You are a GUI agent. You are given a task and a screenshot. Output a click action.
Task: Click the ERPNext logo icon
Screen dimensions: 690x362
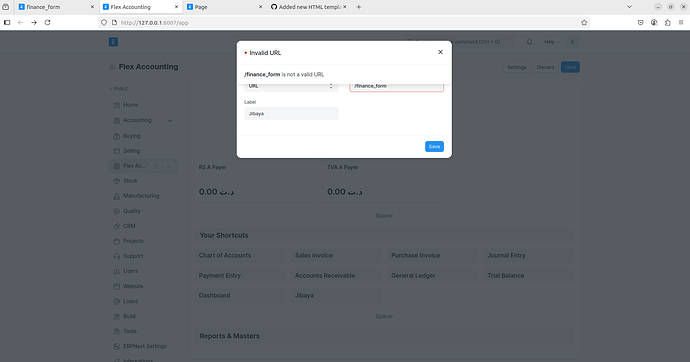pos(113,42)
